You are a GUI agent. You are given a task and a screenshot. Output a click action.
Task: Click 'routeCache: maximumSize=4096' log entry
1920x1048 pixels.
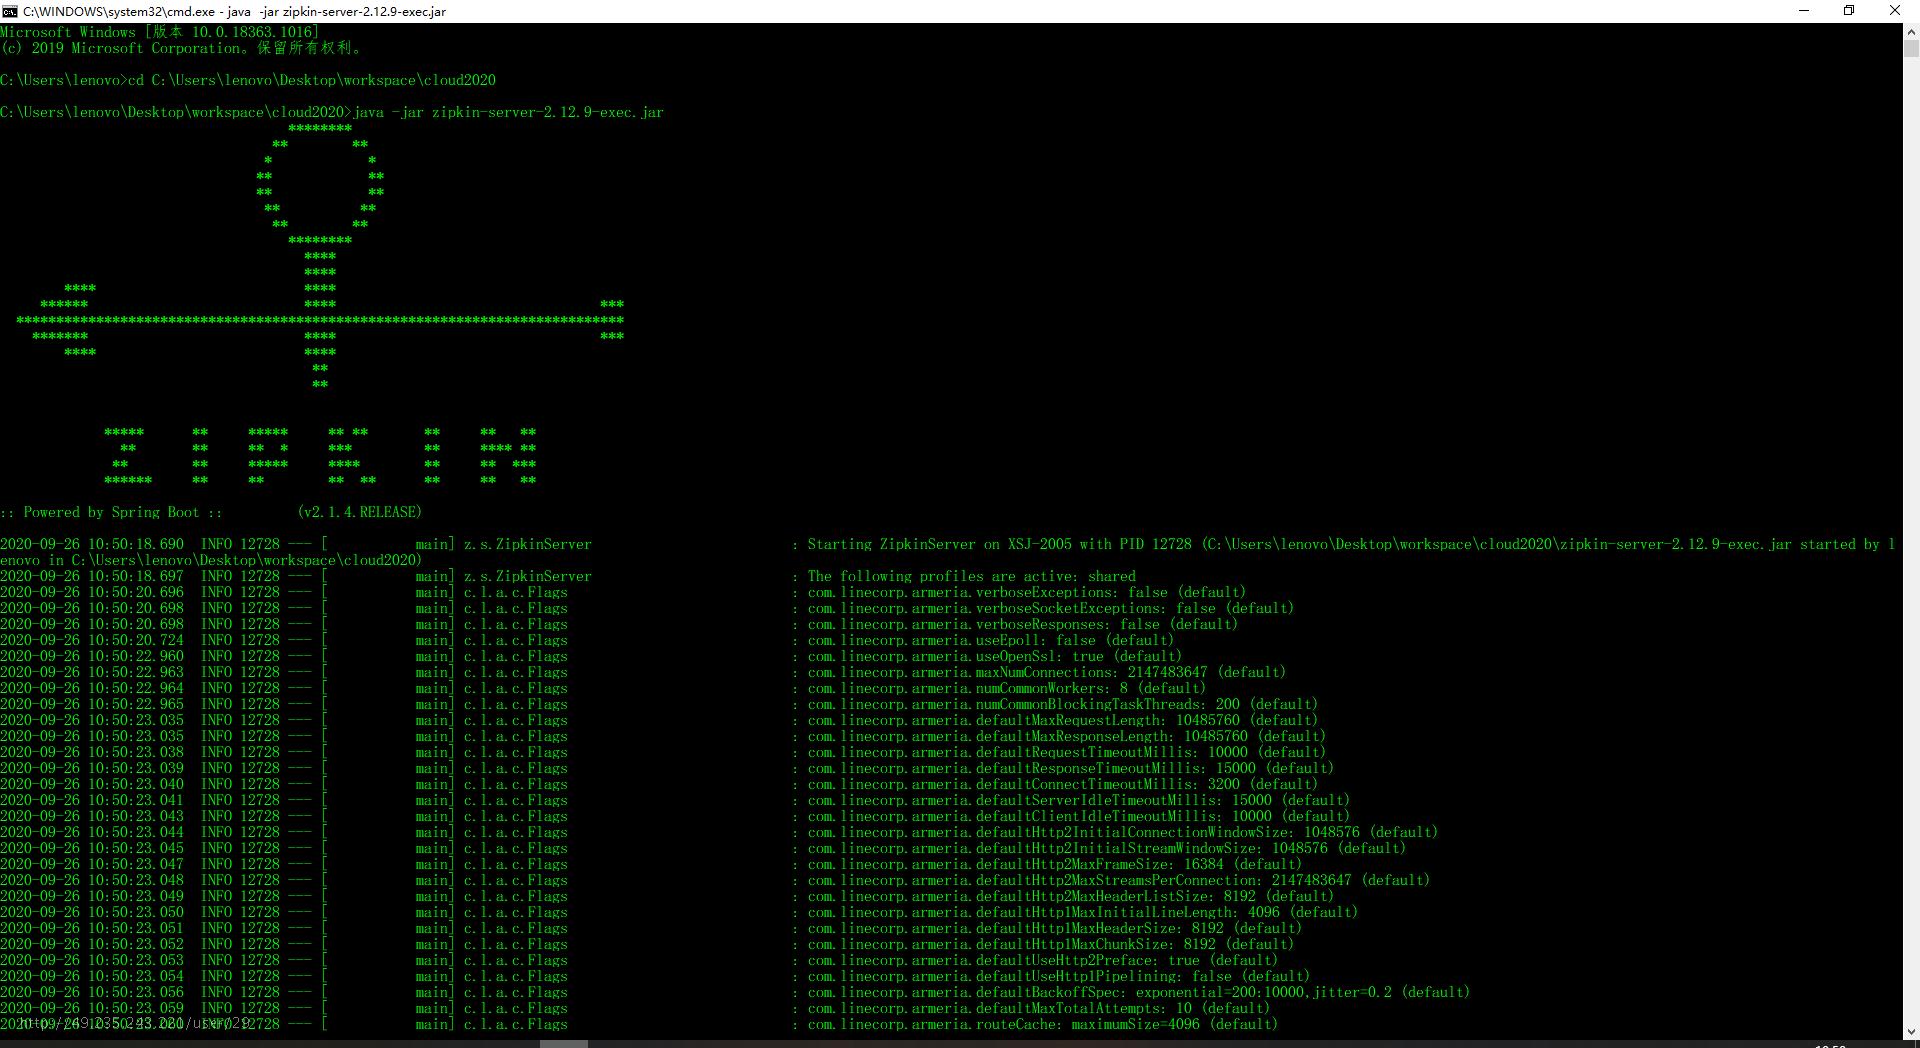tap(1043, 1024)
